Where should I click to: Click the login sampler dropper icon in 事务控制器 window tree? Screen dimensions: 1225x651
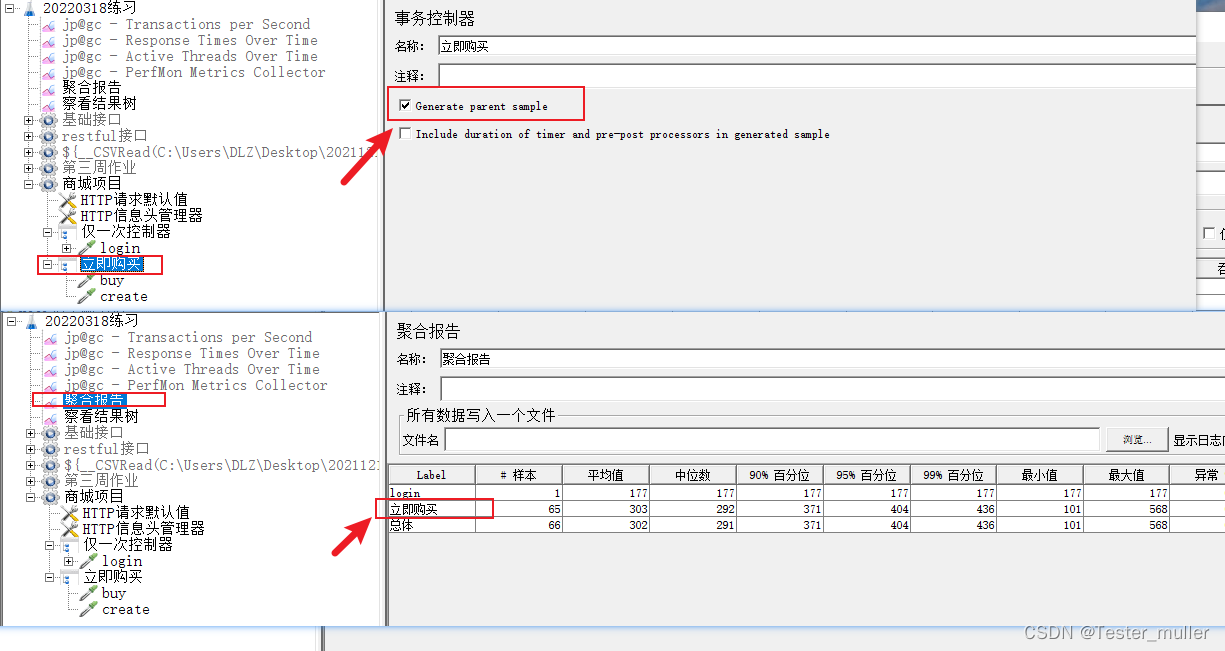click(x=87, y=248)
